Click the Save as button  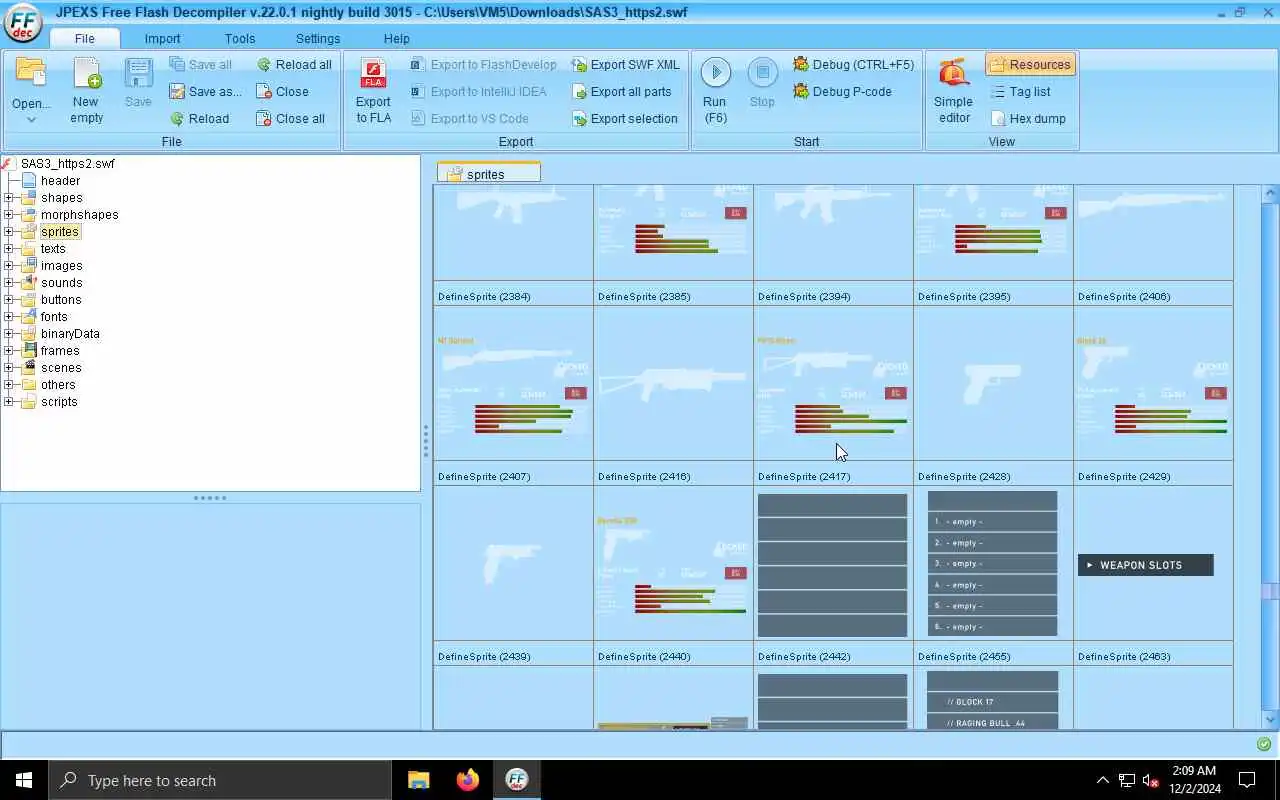[x=206, y=91]
